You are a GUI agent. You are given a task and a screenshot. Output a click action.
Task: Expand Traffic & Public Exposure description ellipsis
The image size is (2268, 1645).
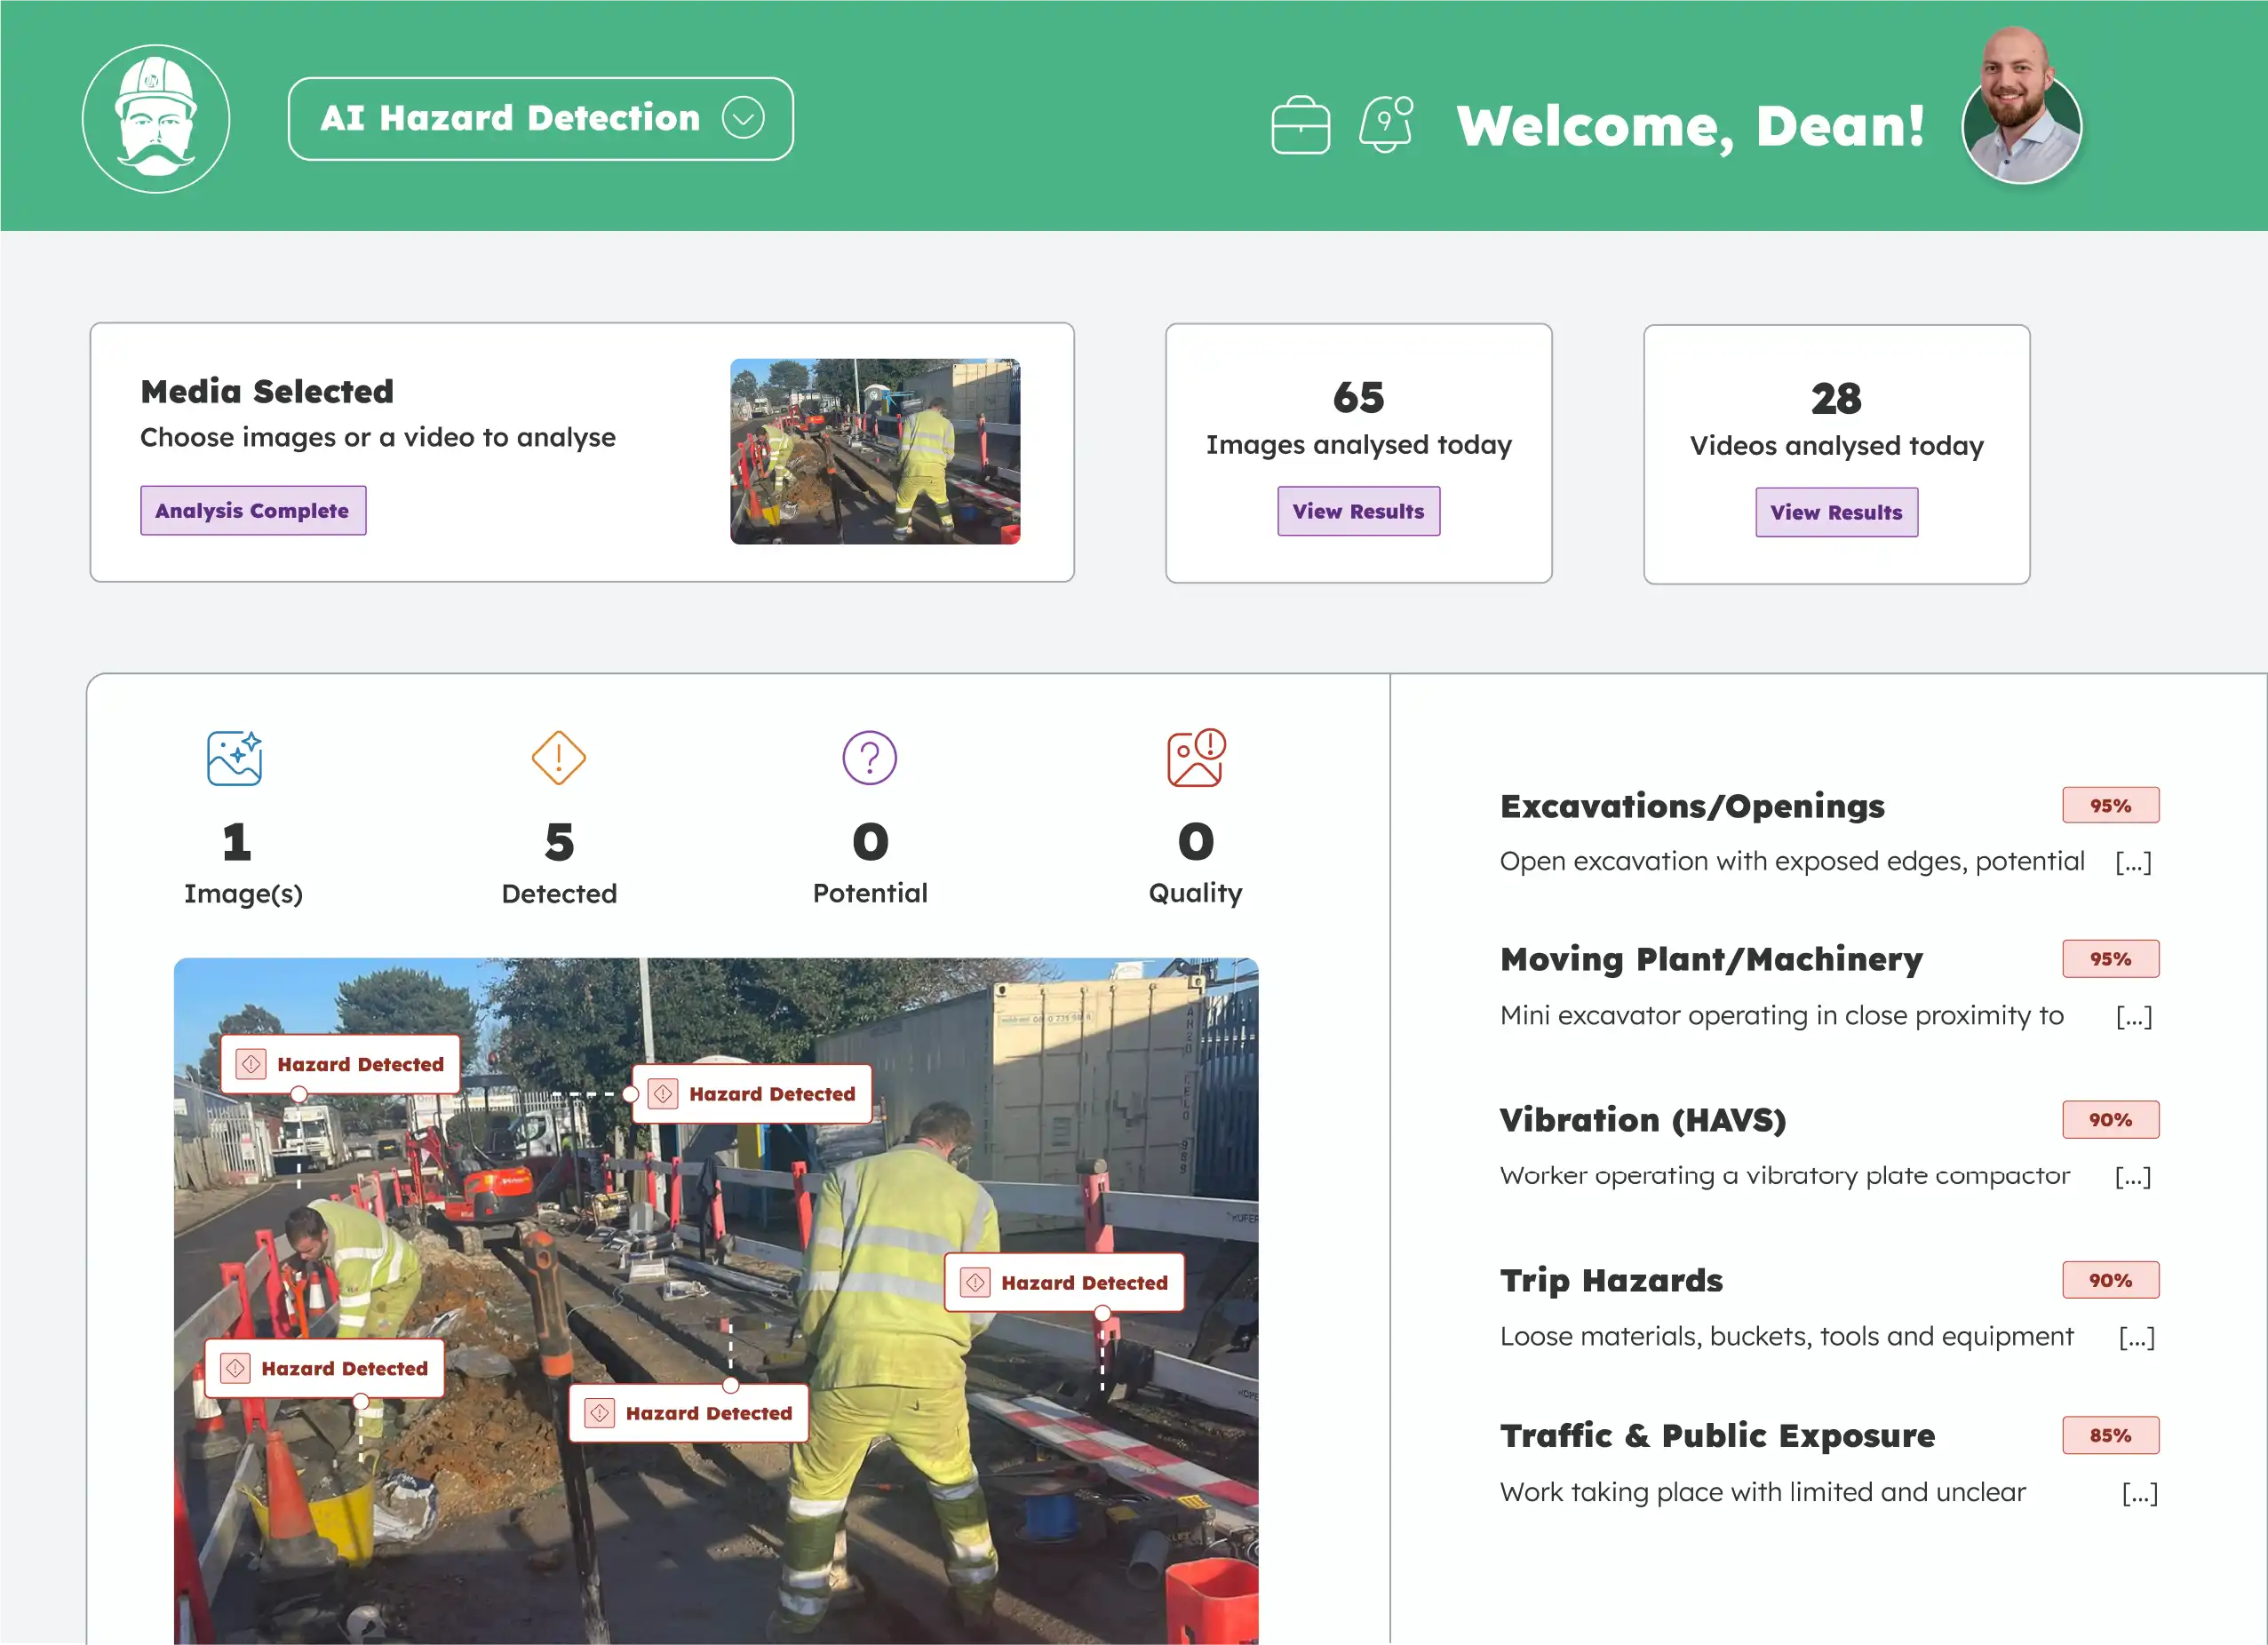[x=2139, y=1493]
